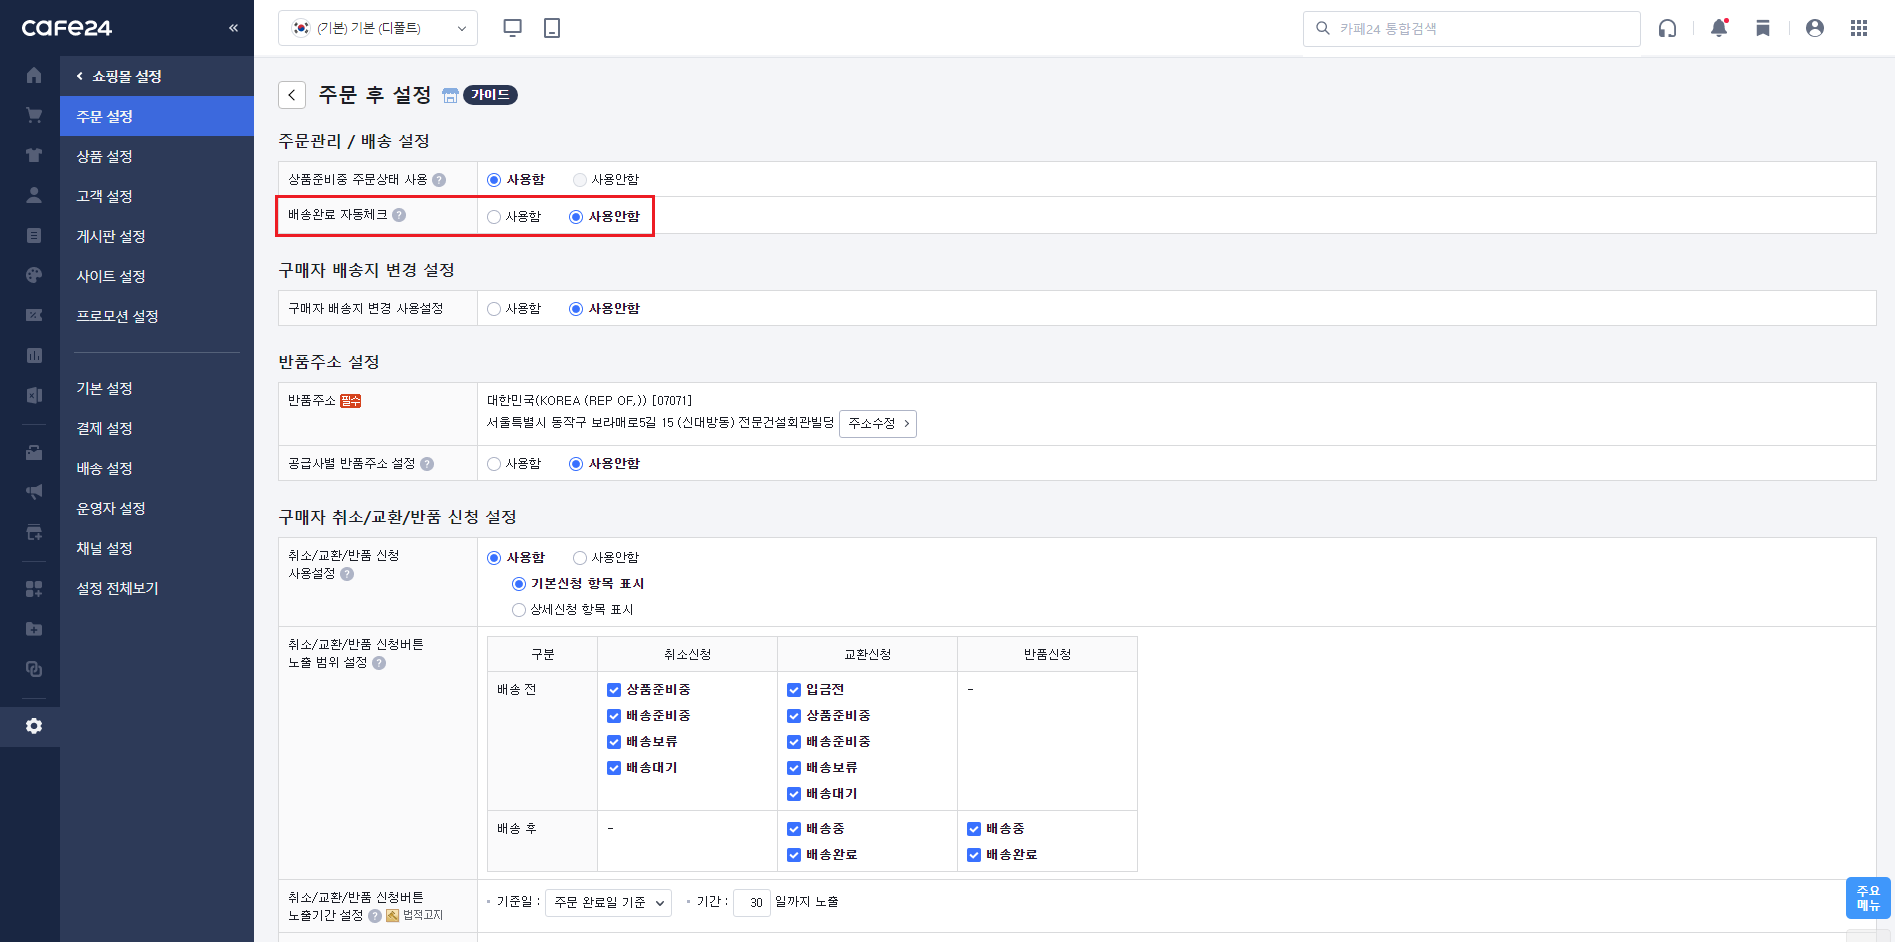Uncheck 입금전 under 교환신청 column
The image size is (1895, 942).
[x=794, y=690]
